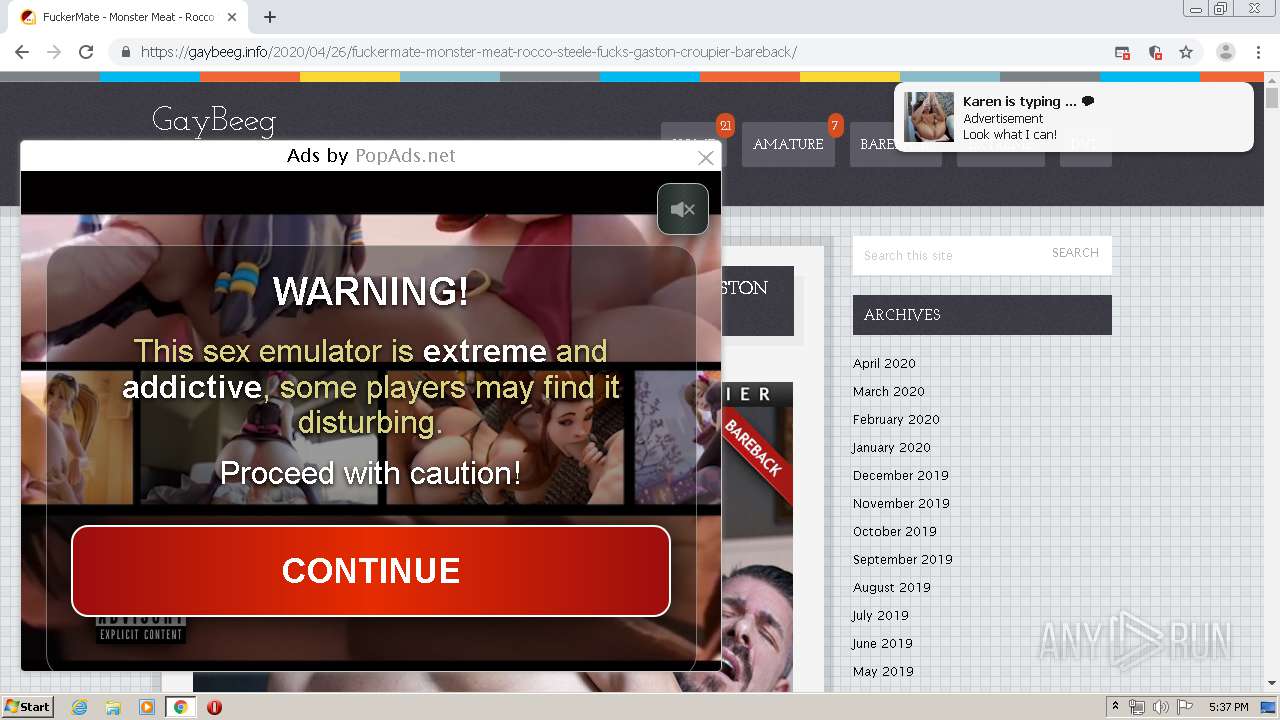The image size is (1280, 720).
Task: Open the March 2020 archive
Action: click(889, 391)
